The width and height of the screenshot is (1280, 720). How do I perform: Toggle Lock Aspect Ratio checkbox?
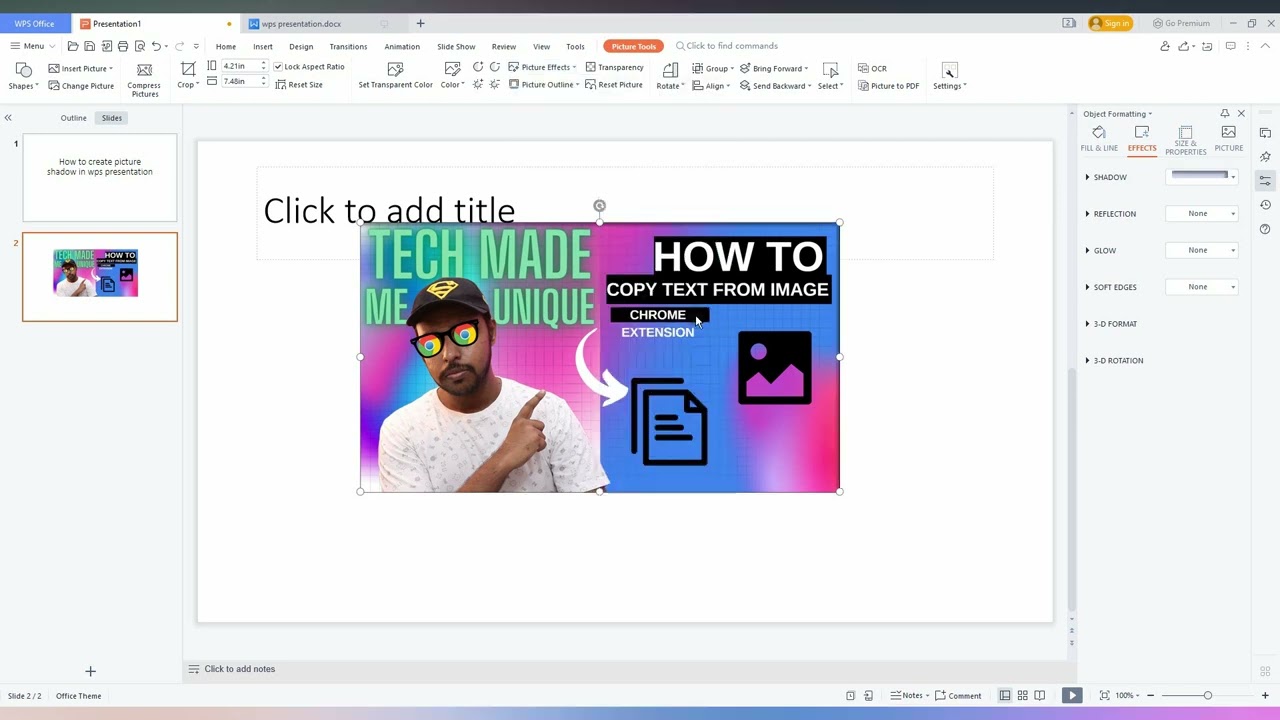tap(278, 67)
